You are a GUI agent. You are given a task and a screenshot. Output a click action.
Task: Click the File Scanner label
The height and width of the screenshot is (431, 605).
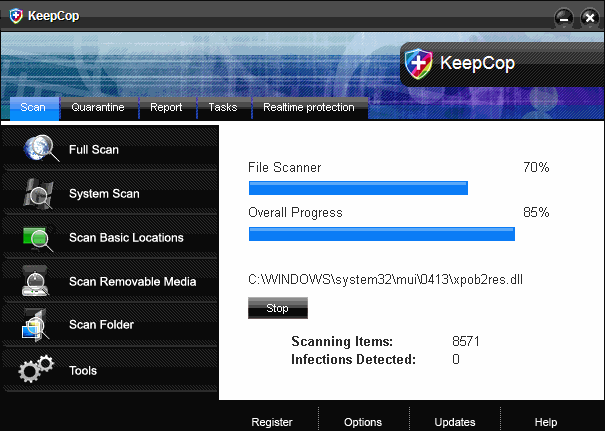point(285,167)
